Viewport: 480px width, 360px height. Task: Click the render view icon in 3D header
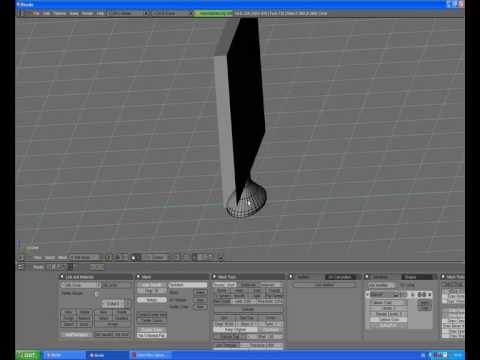click(x=220, y=257)
